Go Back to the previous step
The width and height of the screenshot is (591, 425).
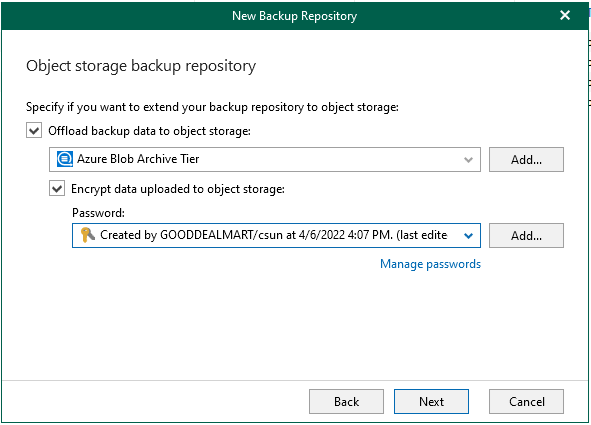pos(346,402)
